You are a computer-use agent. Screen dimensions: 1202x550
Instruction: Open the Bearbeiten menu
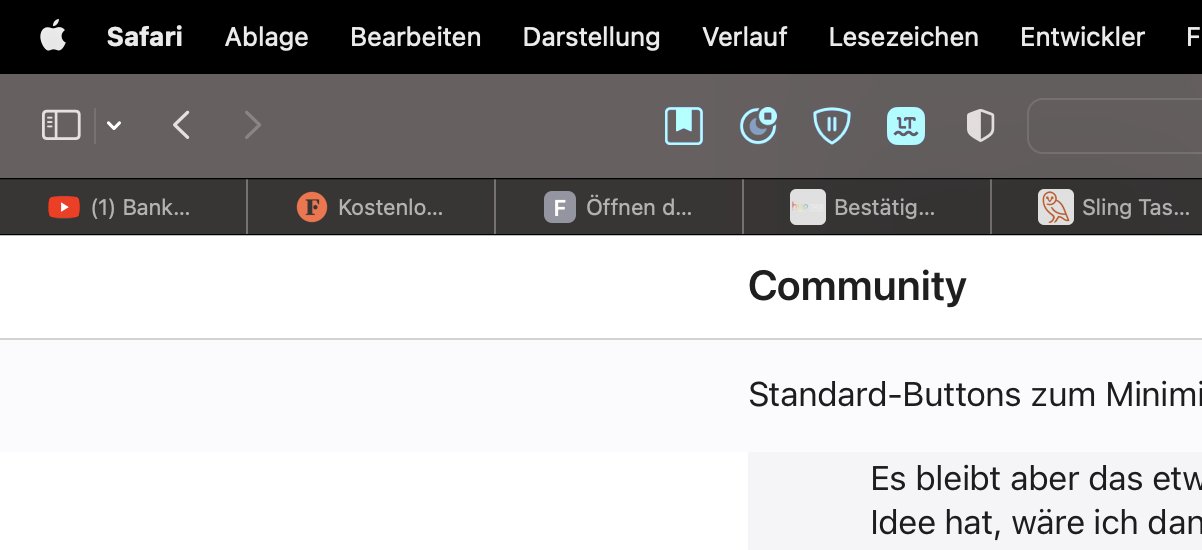click(x=416, y=37)
